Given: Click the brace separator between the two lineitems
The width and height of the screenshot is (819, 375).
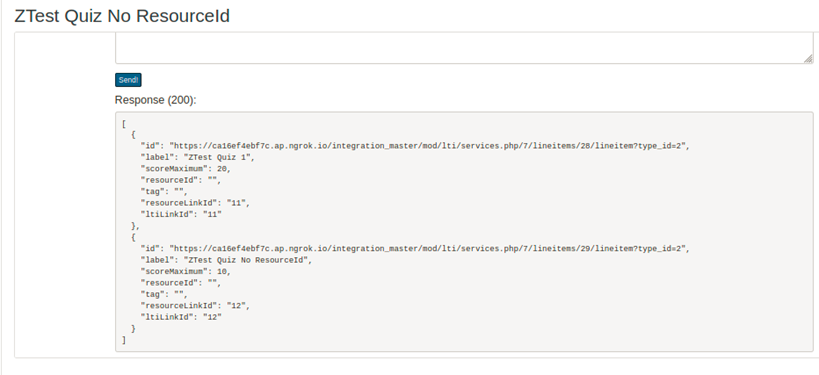Looking at the screenshot, I should click(135, 226).
